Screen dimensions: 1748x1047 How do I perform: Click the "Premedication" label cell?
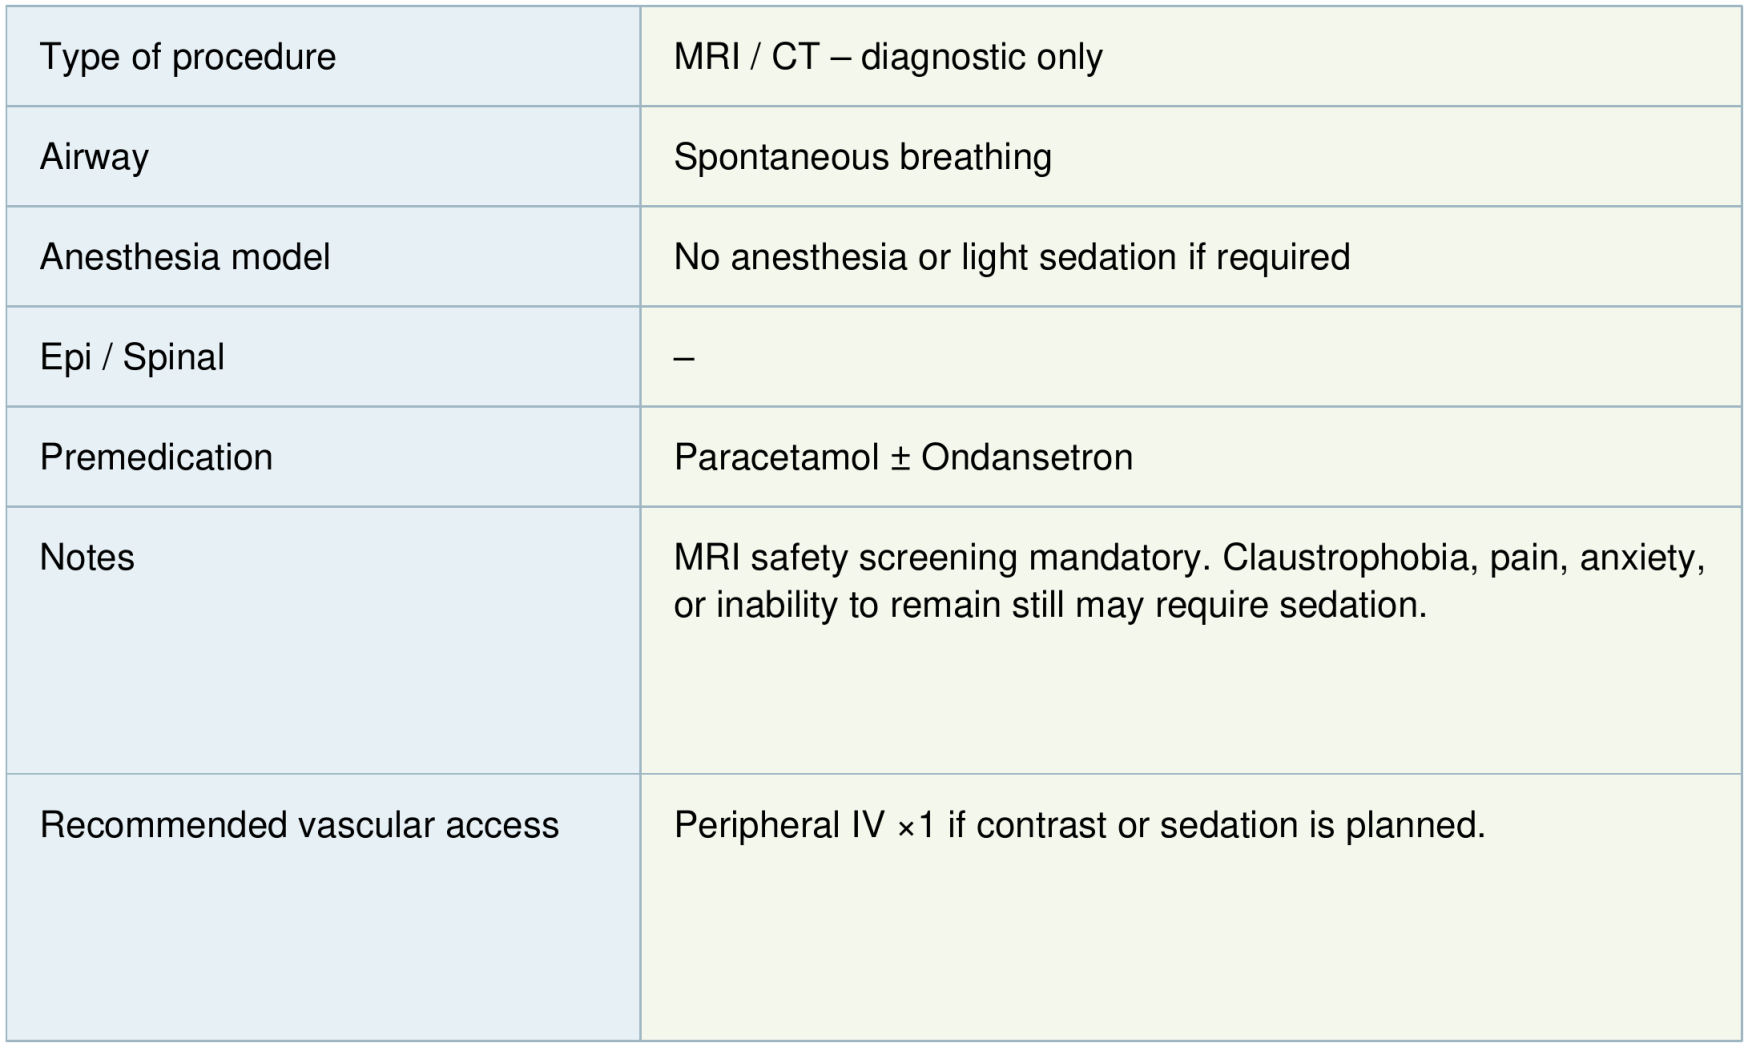click(156, 457)
